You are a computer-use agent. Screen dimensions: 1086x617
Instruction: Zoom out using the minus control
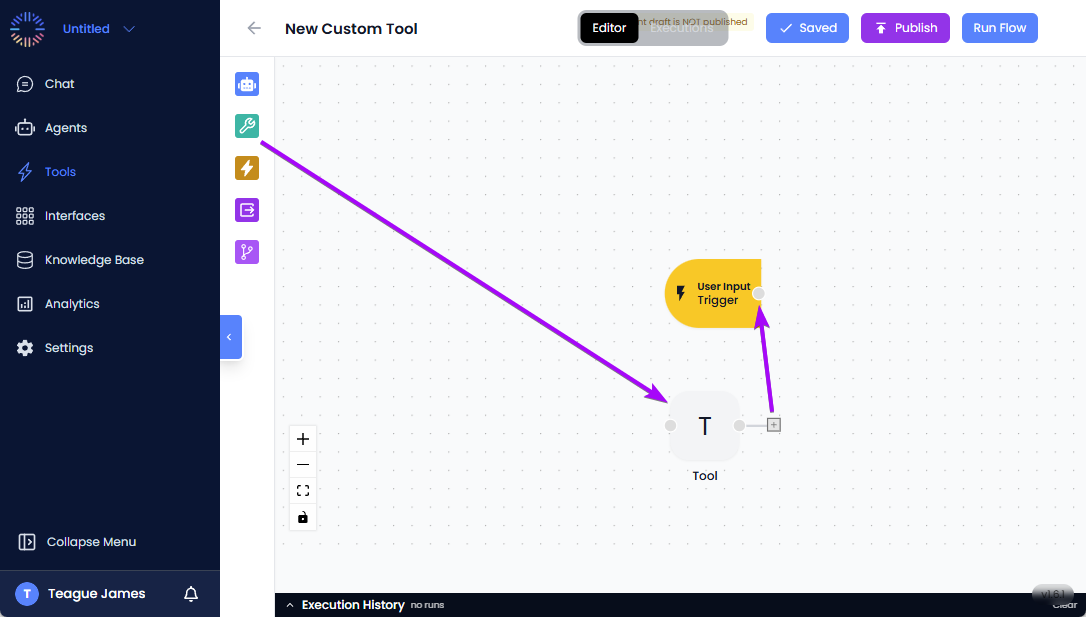click(x=302, y=464)
